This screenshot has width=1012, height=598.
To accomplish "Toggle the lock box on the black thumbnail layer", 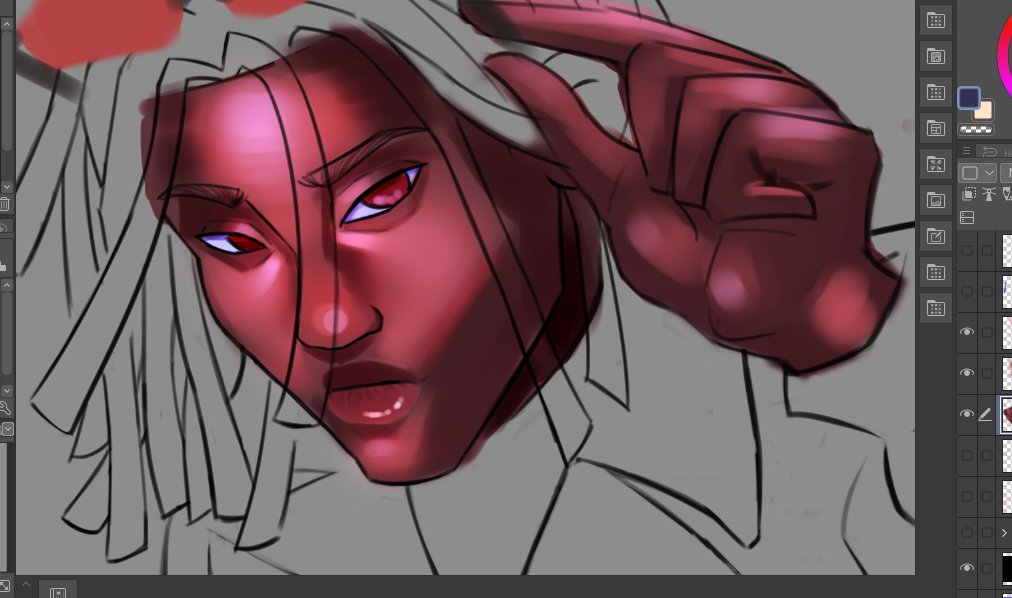I will click(986, 568).
